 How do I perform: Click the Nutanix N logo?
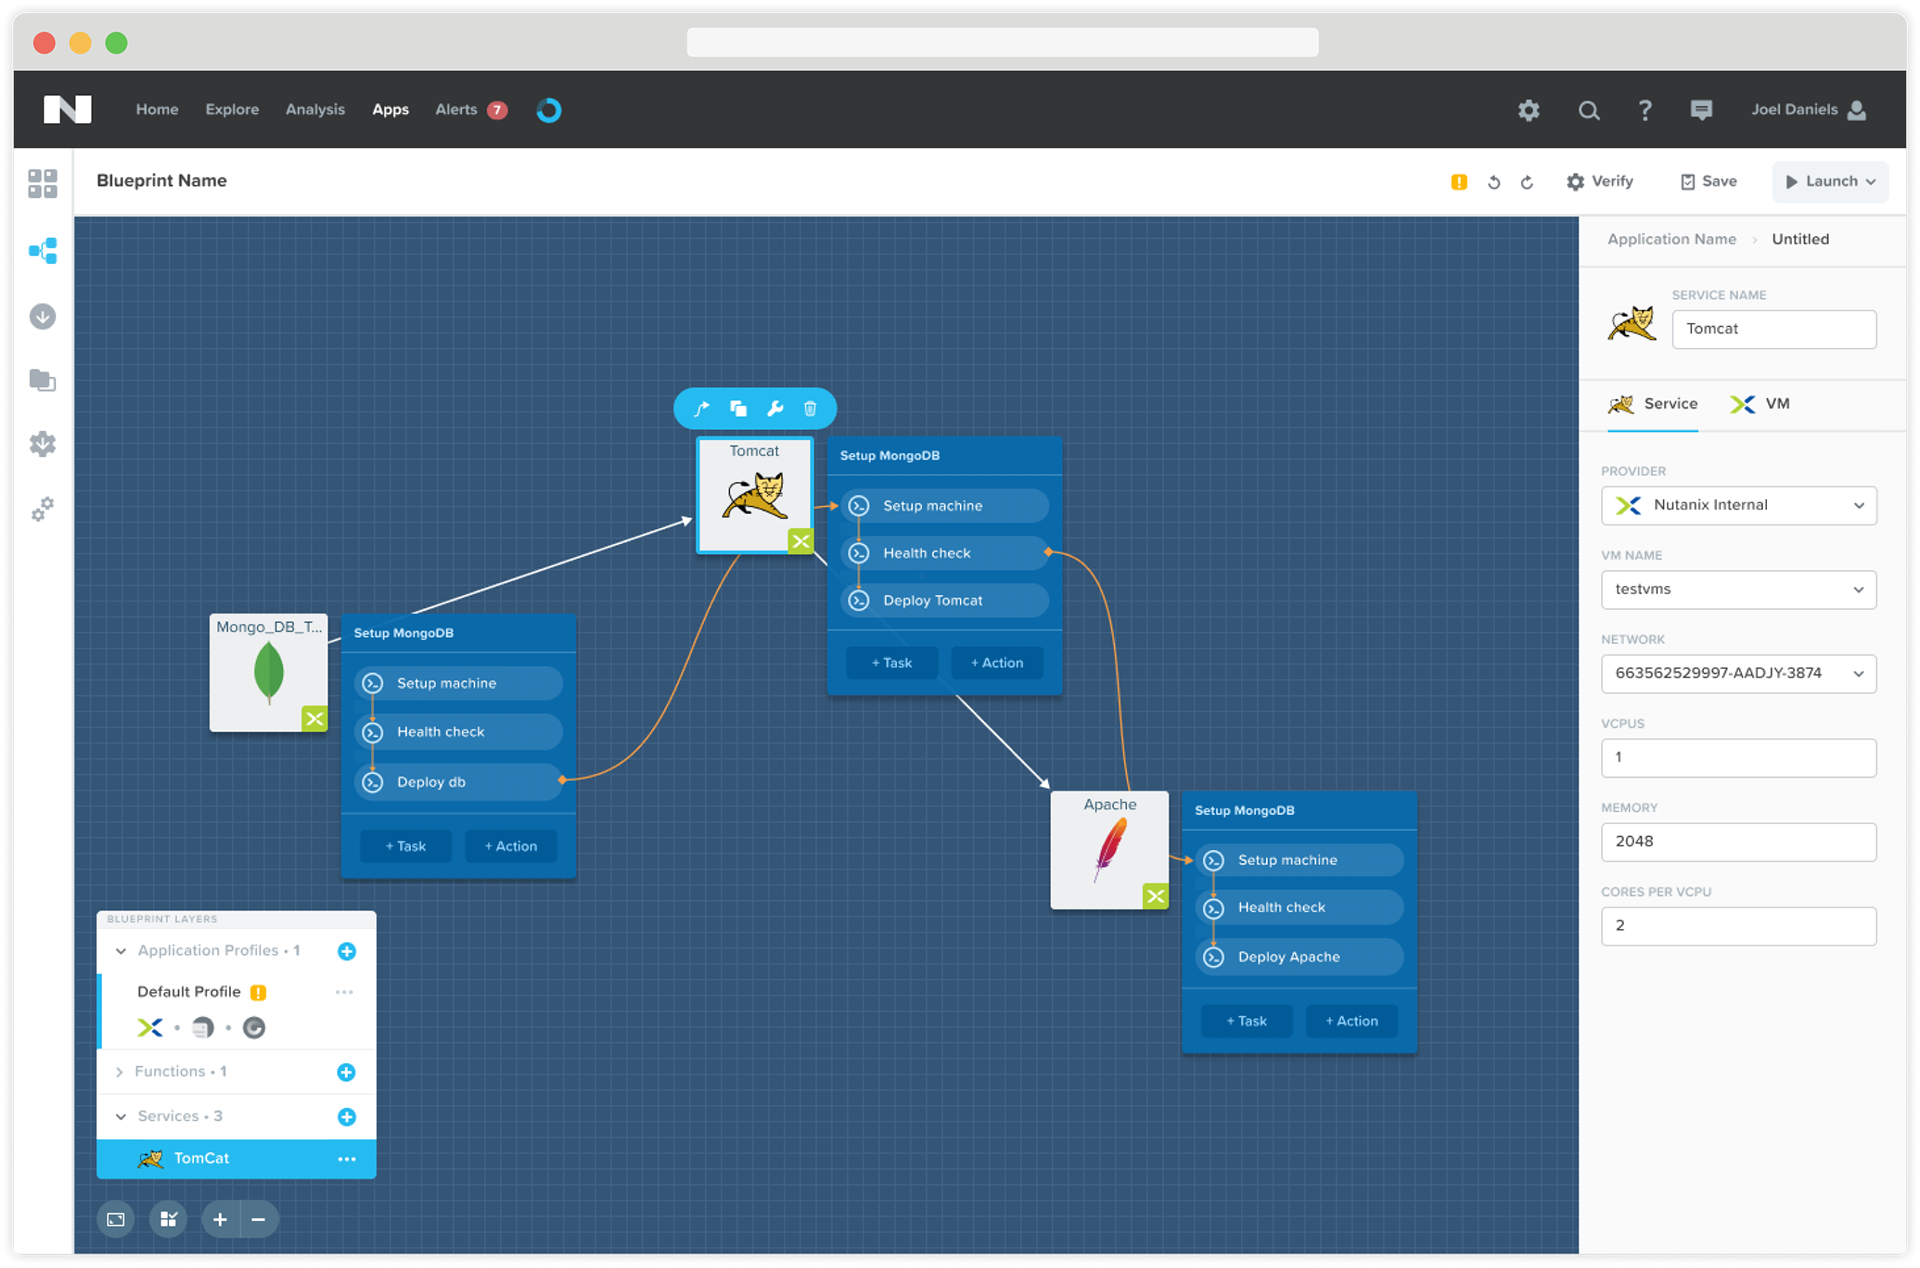coord(67,110)
